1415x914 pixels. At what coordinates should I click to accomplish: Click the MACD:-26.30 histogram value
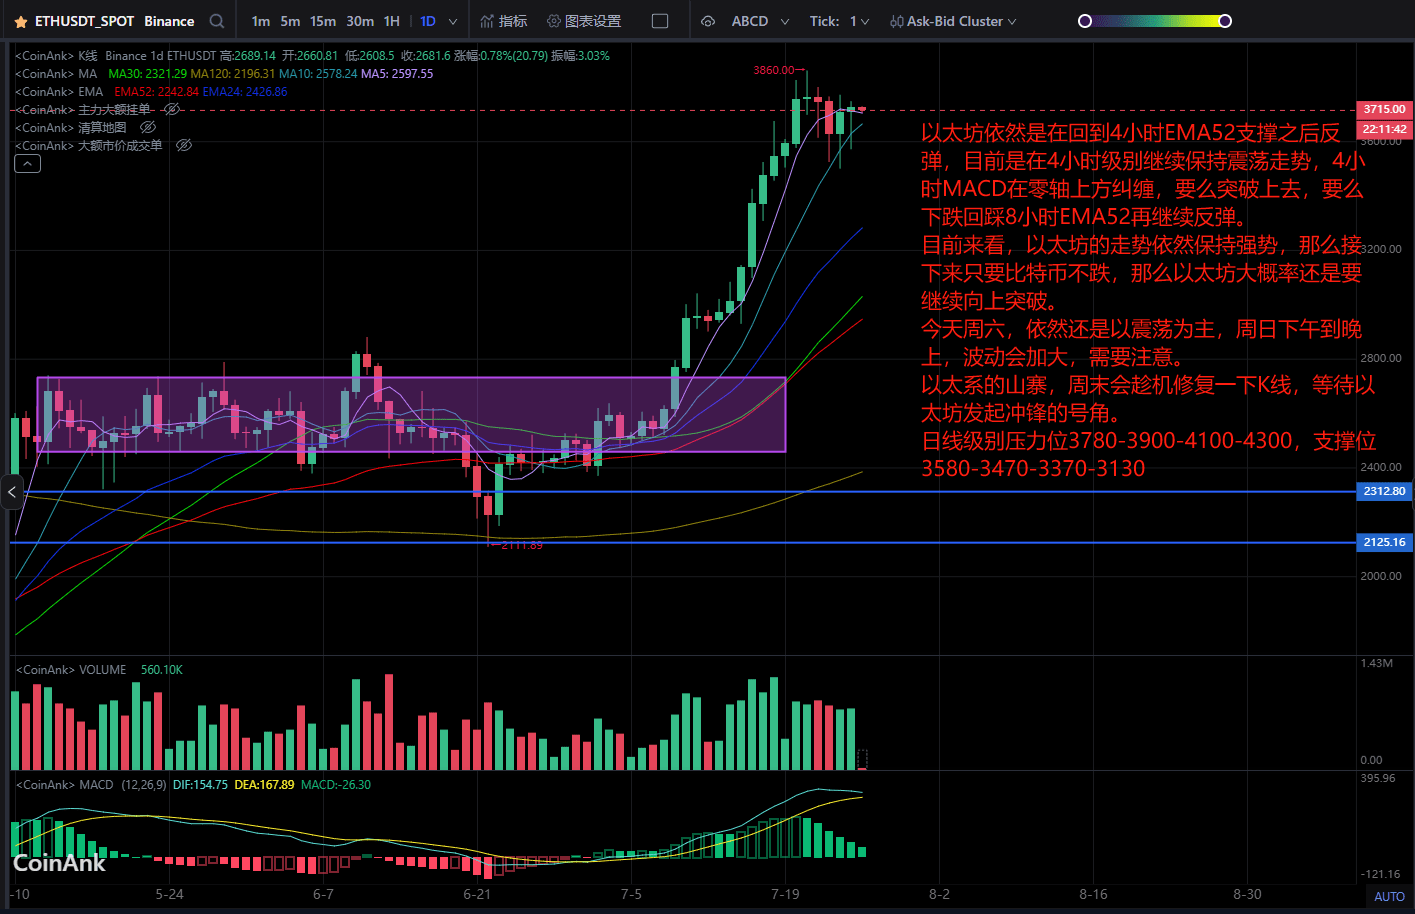[x=336, y=785]
